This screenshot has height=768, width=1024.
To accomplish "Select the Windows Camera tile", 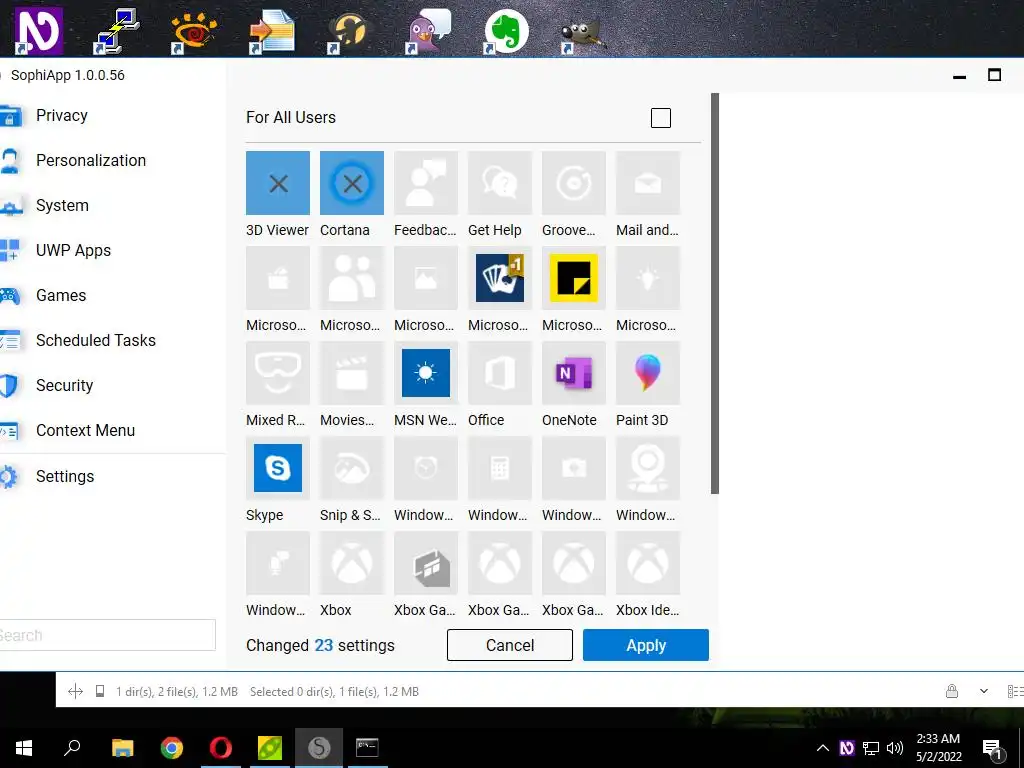I will point(573,468).
